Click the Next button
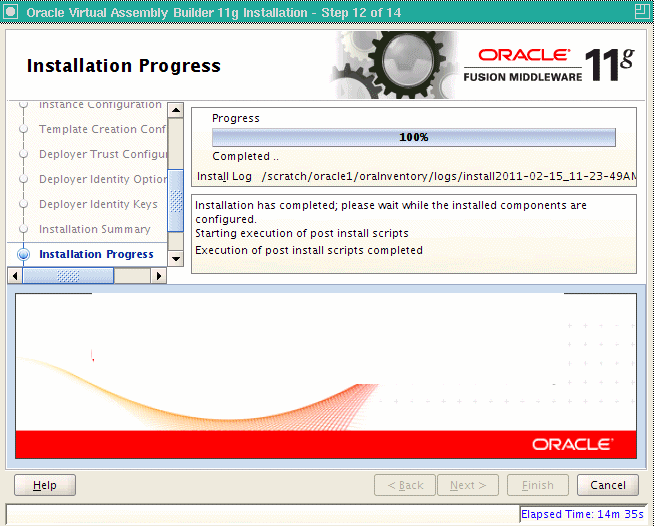The width and height of the screenshot is (654, 526). click(x=468, y=485)
